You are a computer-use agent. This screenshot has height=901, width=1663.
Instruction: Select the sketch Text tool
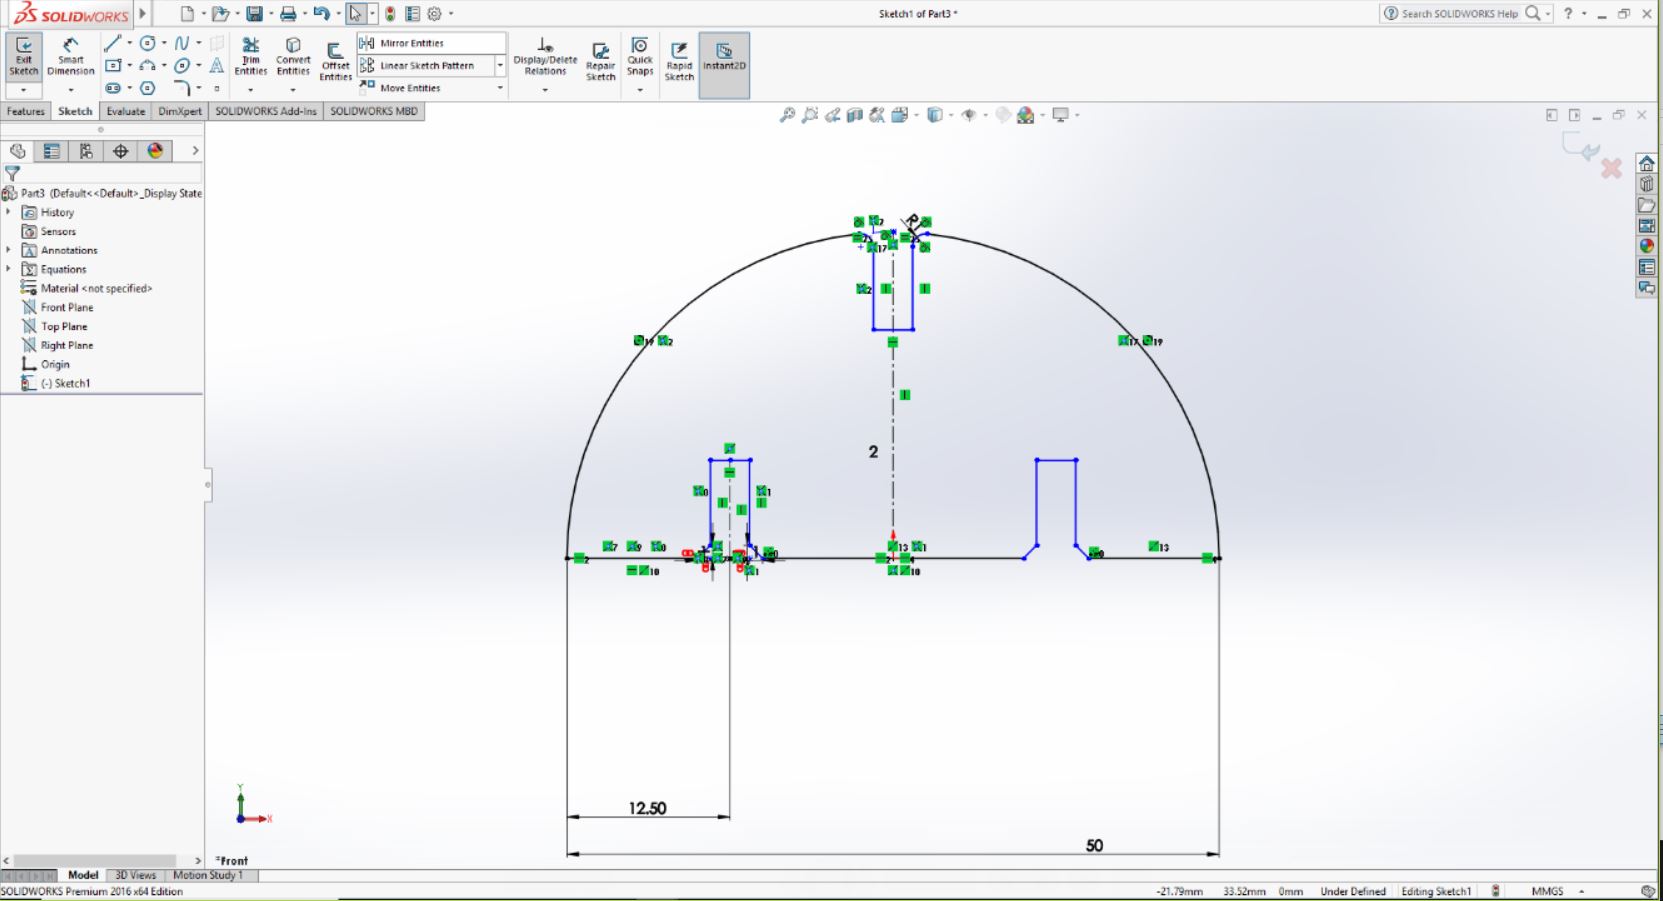216,66
